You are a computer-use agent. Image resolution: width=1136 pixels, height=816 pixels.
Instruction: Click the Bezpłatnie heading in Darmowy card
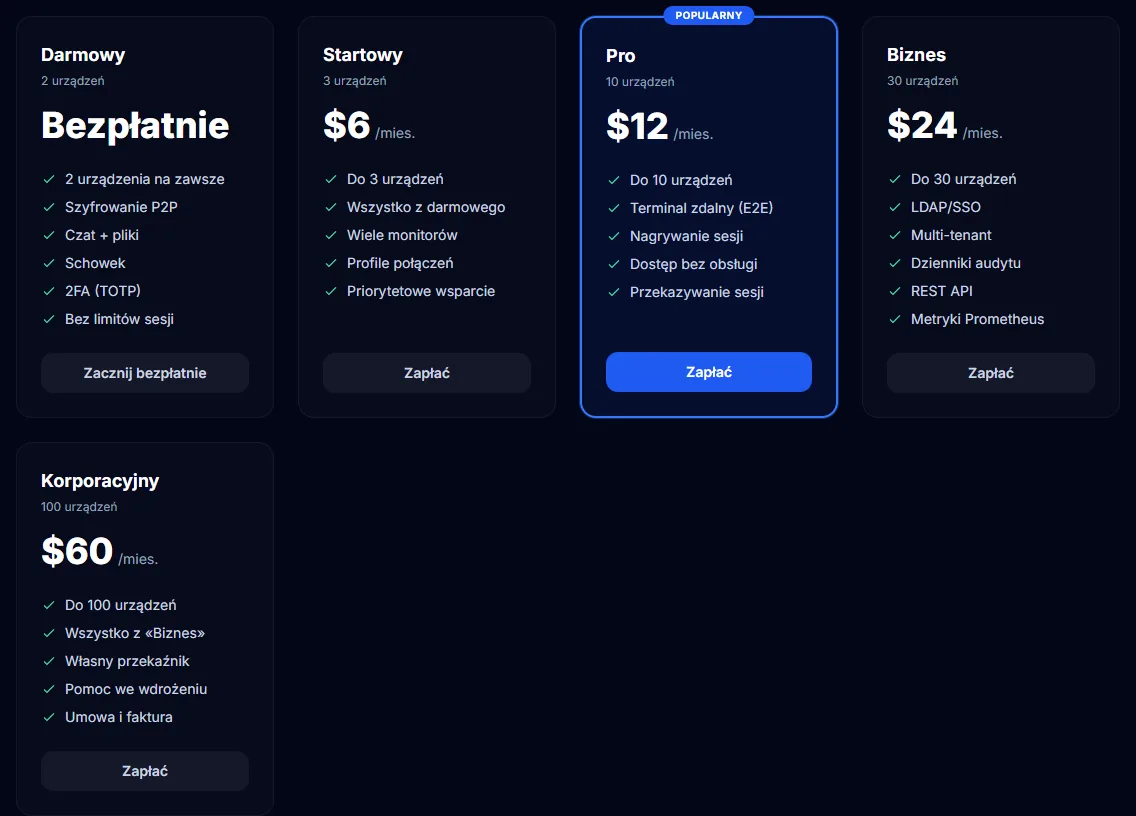pos(135,125)
